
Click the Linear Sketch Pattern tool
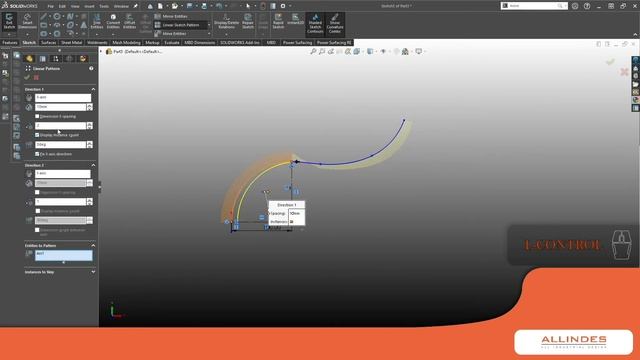pos(177,25)
